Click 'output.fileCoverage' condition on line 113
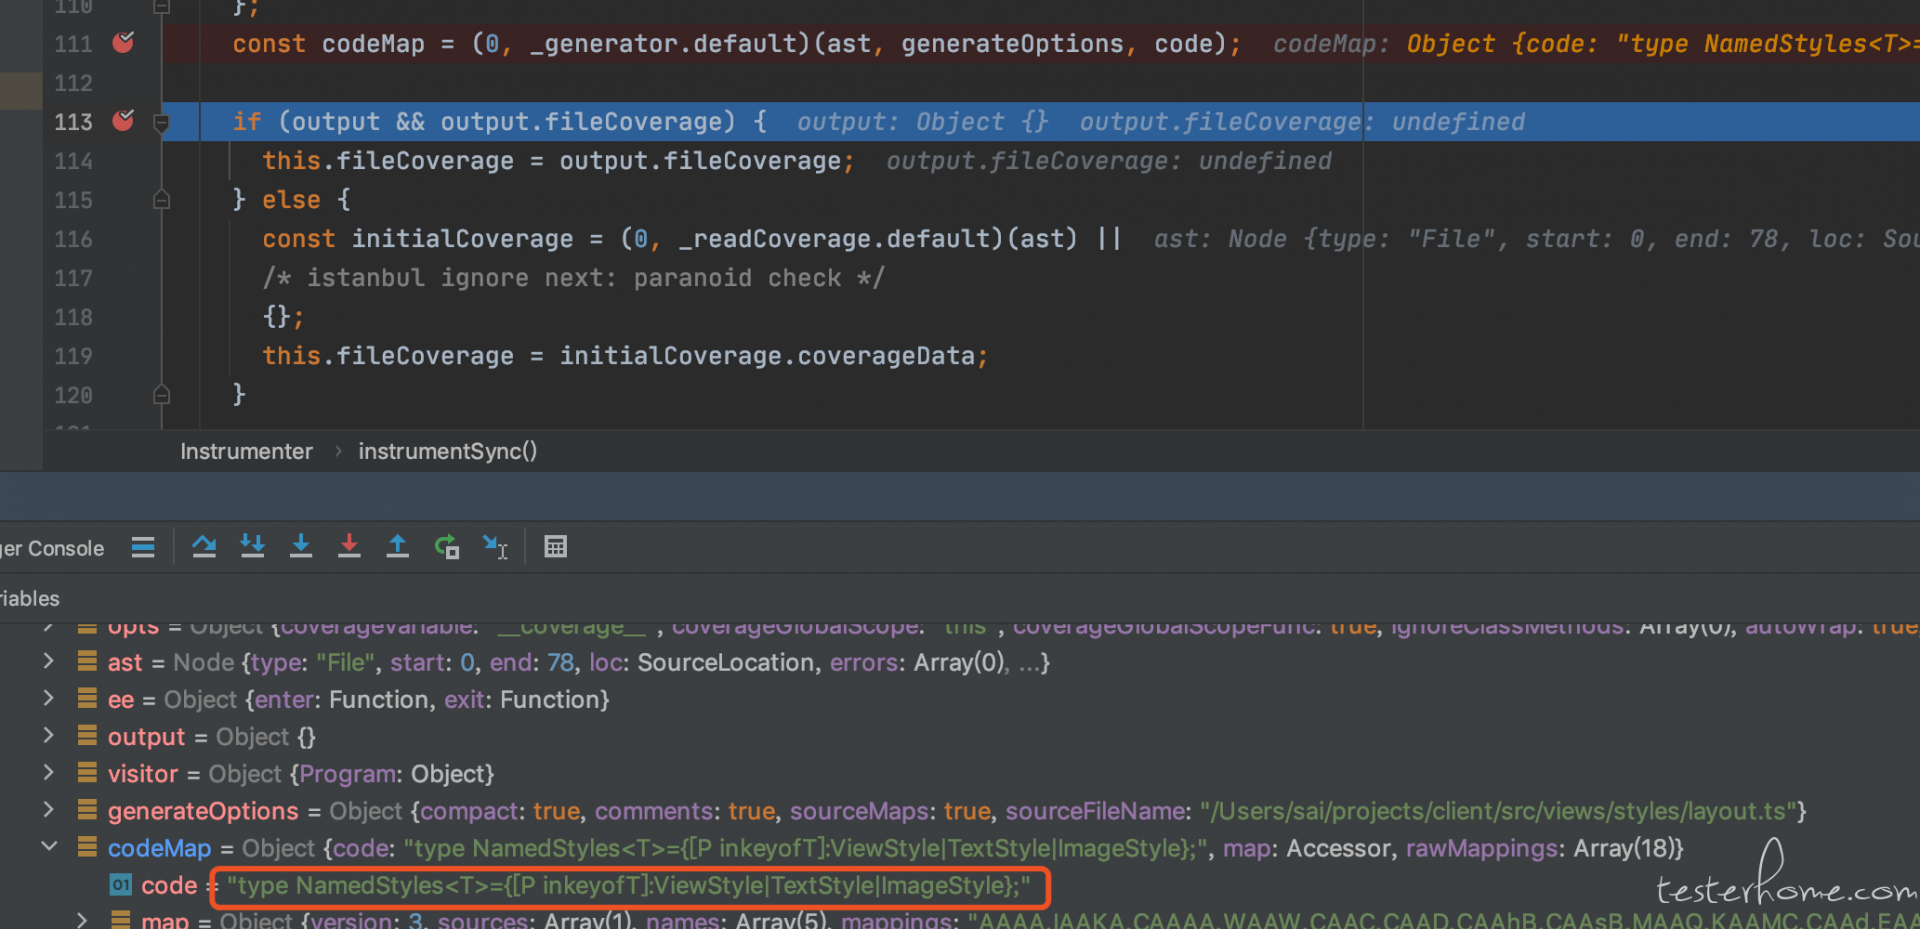This screenshot has width=1920, height=929. 588,122
